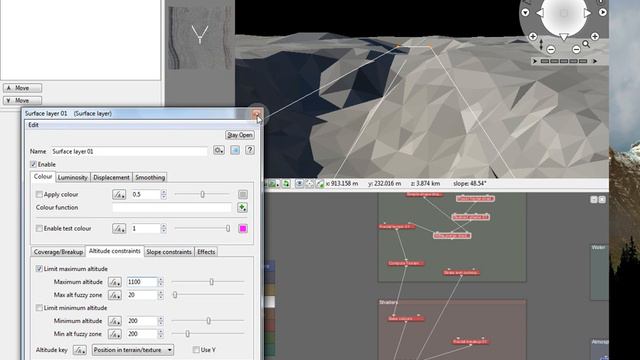
Task: Click the upper Move up button
Action: coord(22,88)
